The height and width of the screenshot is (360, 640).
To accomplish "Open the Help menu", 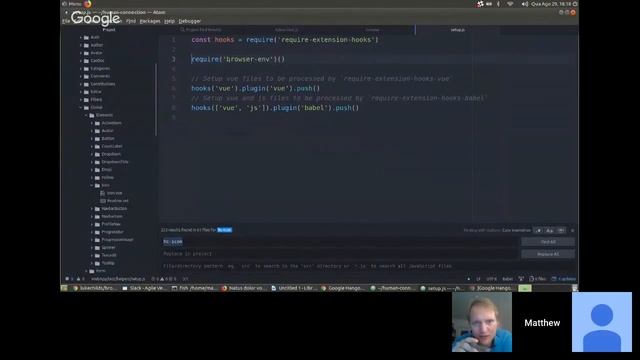I will click(x=169, y=21).
